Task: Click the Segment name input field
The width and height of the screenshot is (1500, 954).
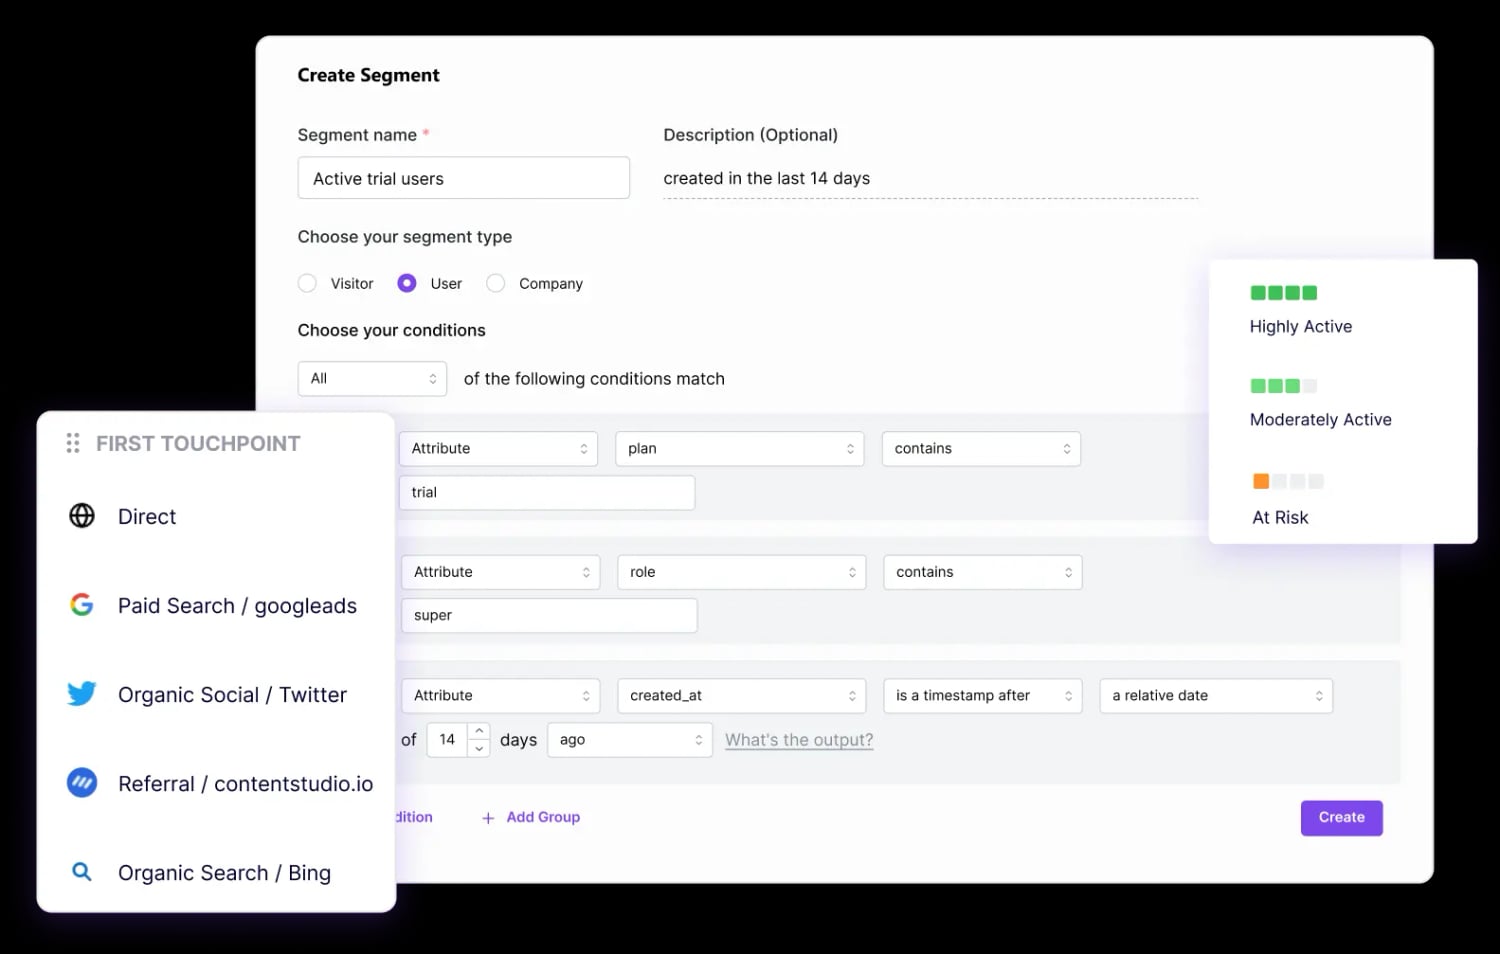Action: (x=463, y=177)
